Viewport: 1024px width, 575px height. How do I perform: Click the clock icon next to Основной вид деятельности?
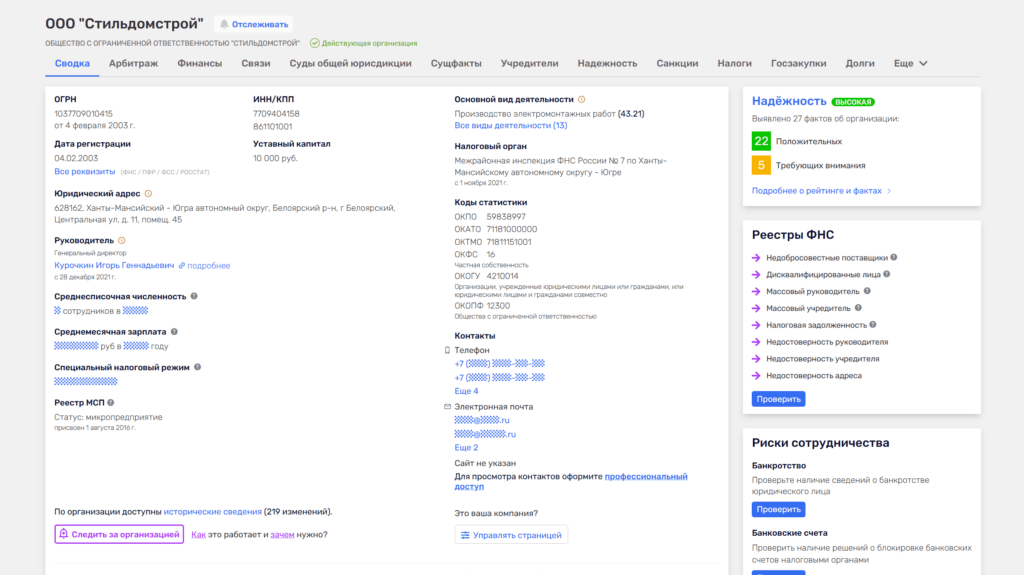pos(581,99)
